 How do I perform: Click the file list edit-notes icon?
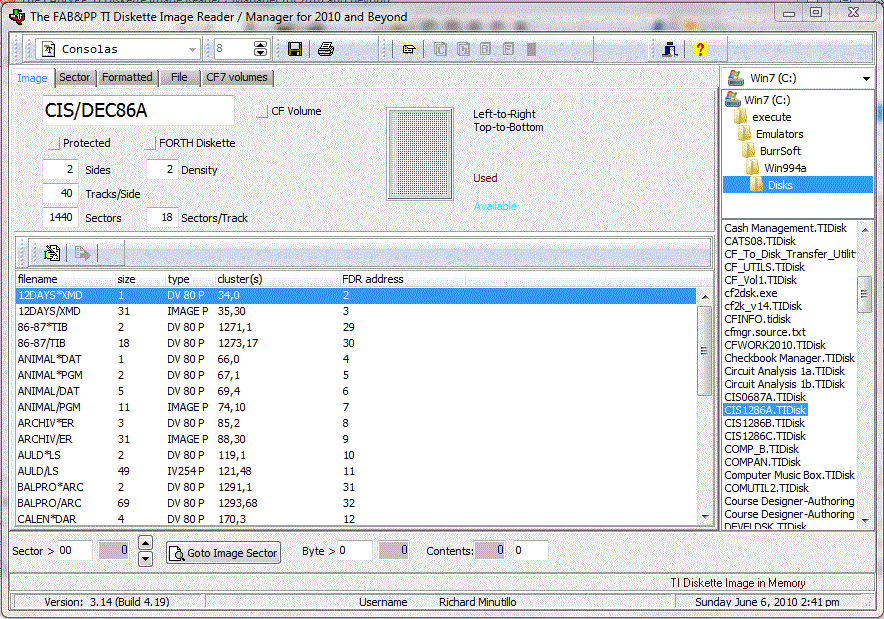tap(52, 253)
